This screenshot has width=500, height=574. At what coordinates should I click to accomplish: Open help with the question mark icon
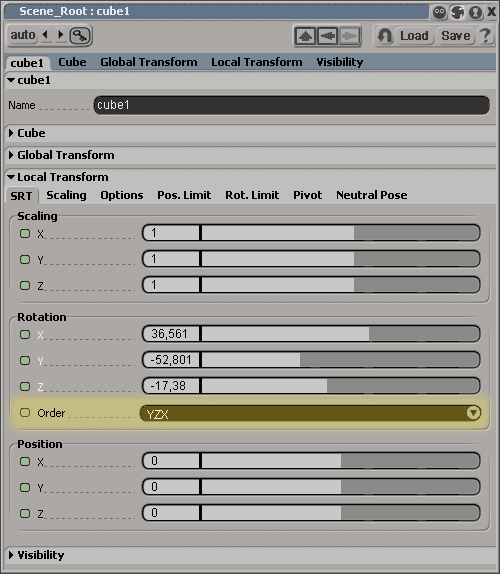point(485,36)
